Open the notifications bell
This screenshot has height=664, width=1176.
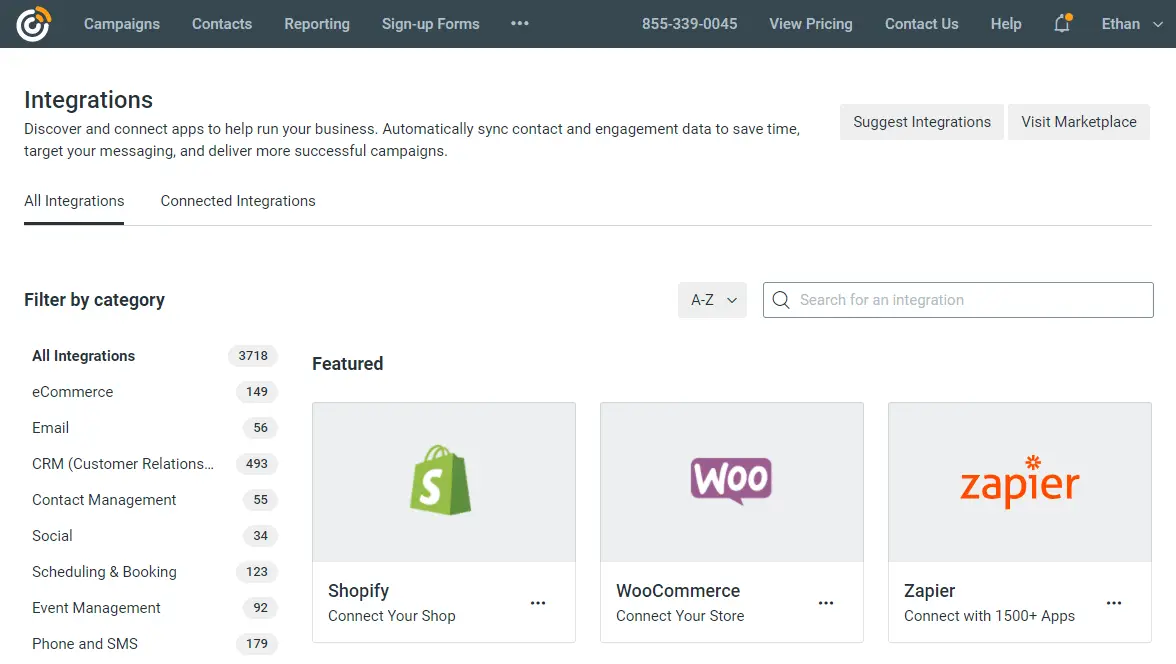coord(1062,24)
